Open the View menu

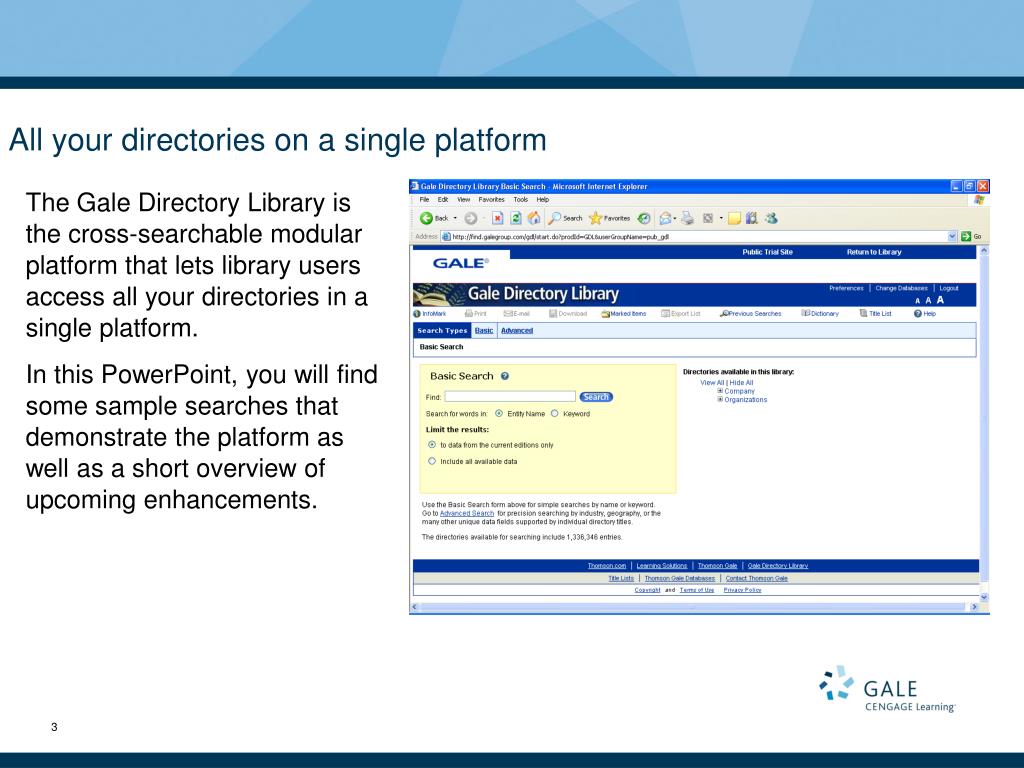[x=464, y=200]
